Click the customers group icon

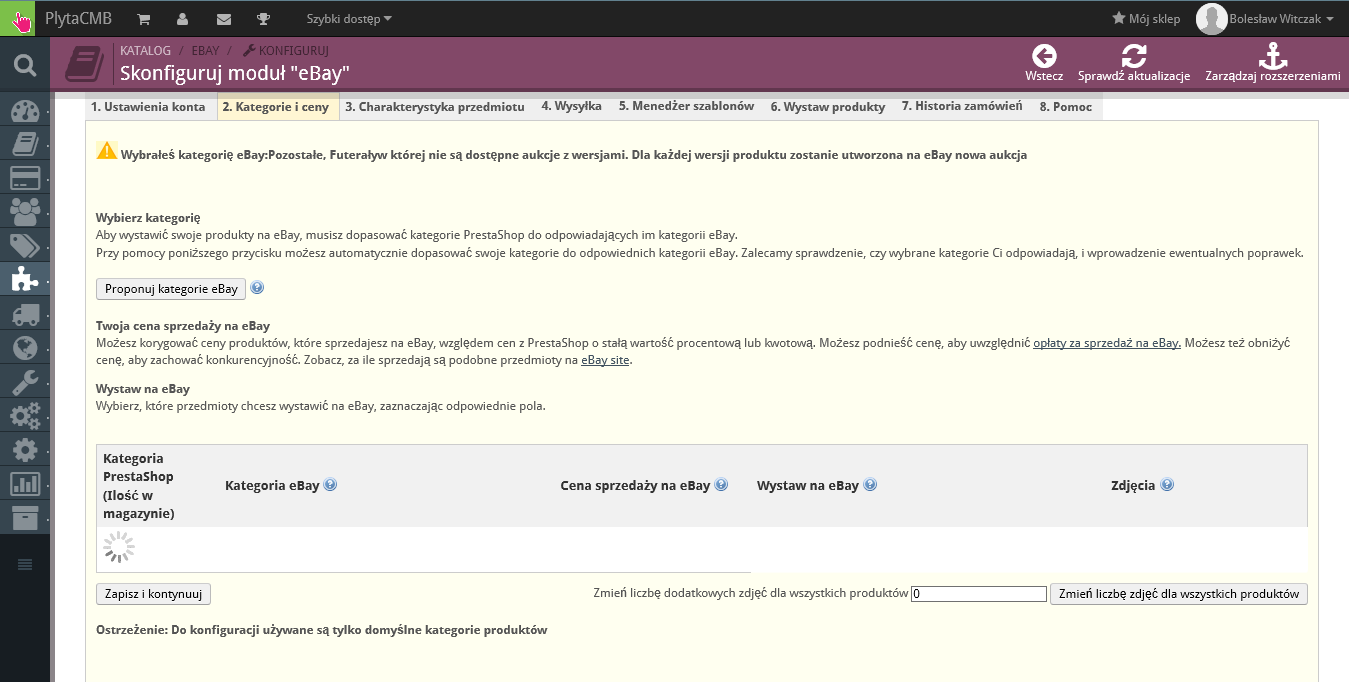pyautogui.click(x=24, y=212)
